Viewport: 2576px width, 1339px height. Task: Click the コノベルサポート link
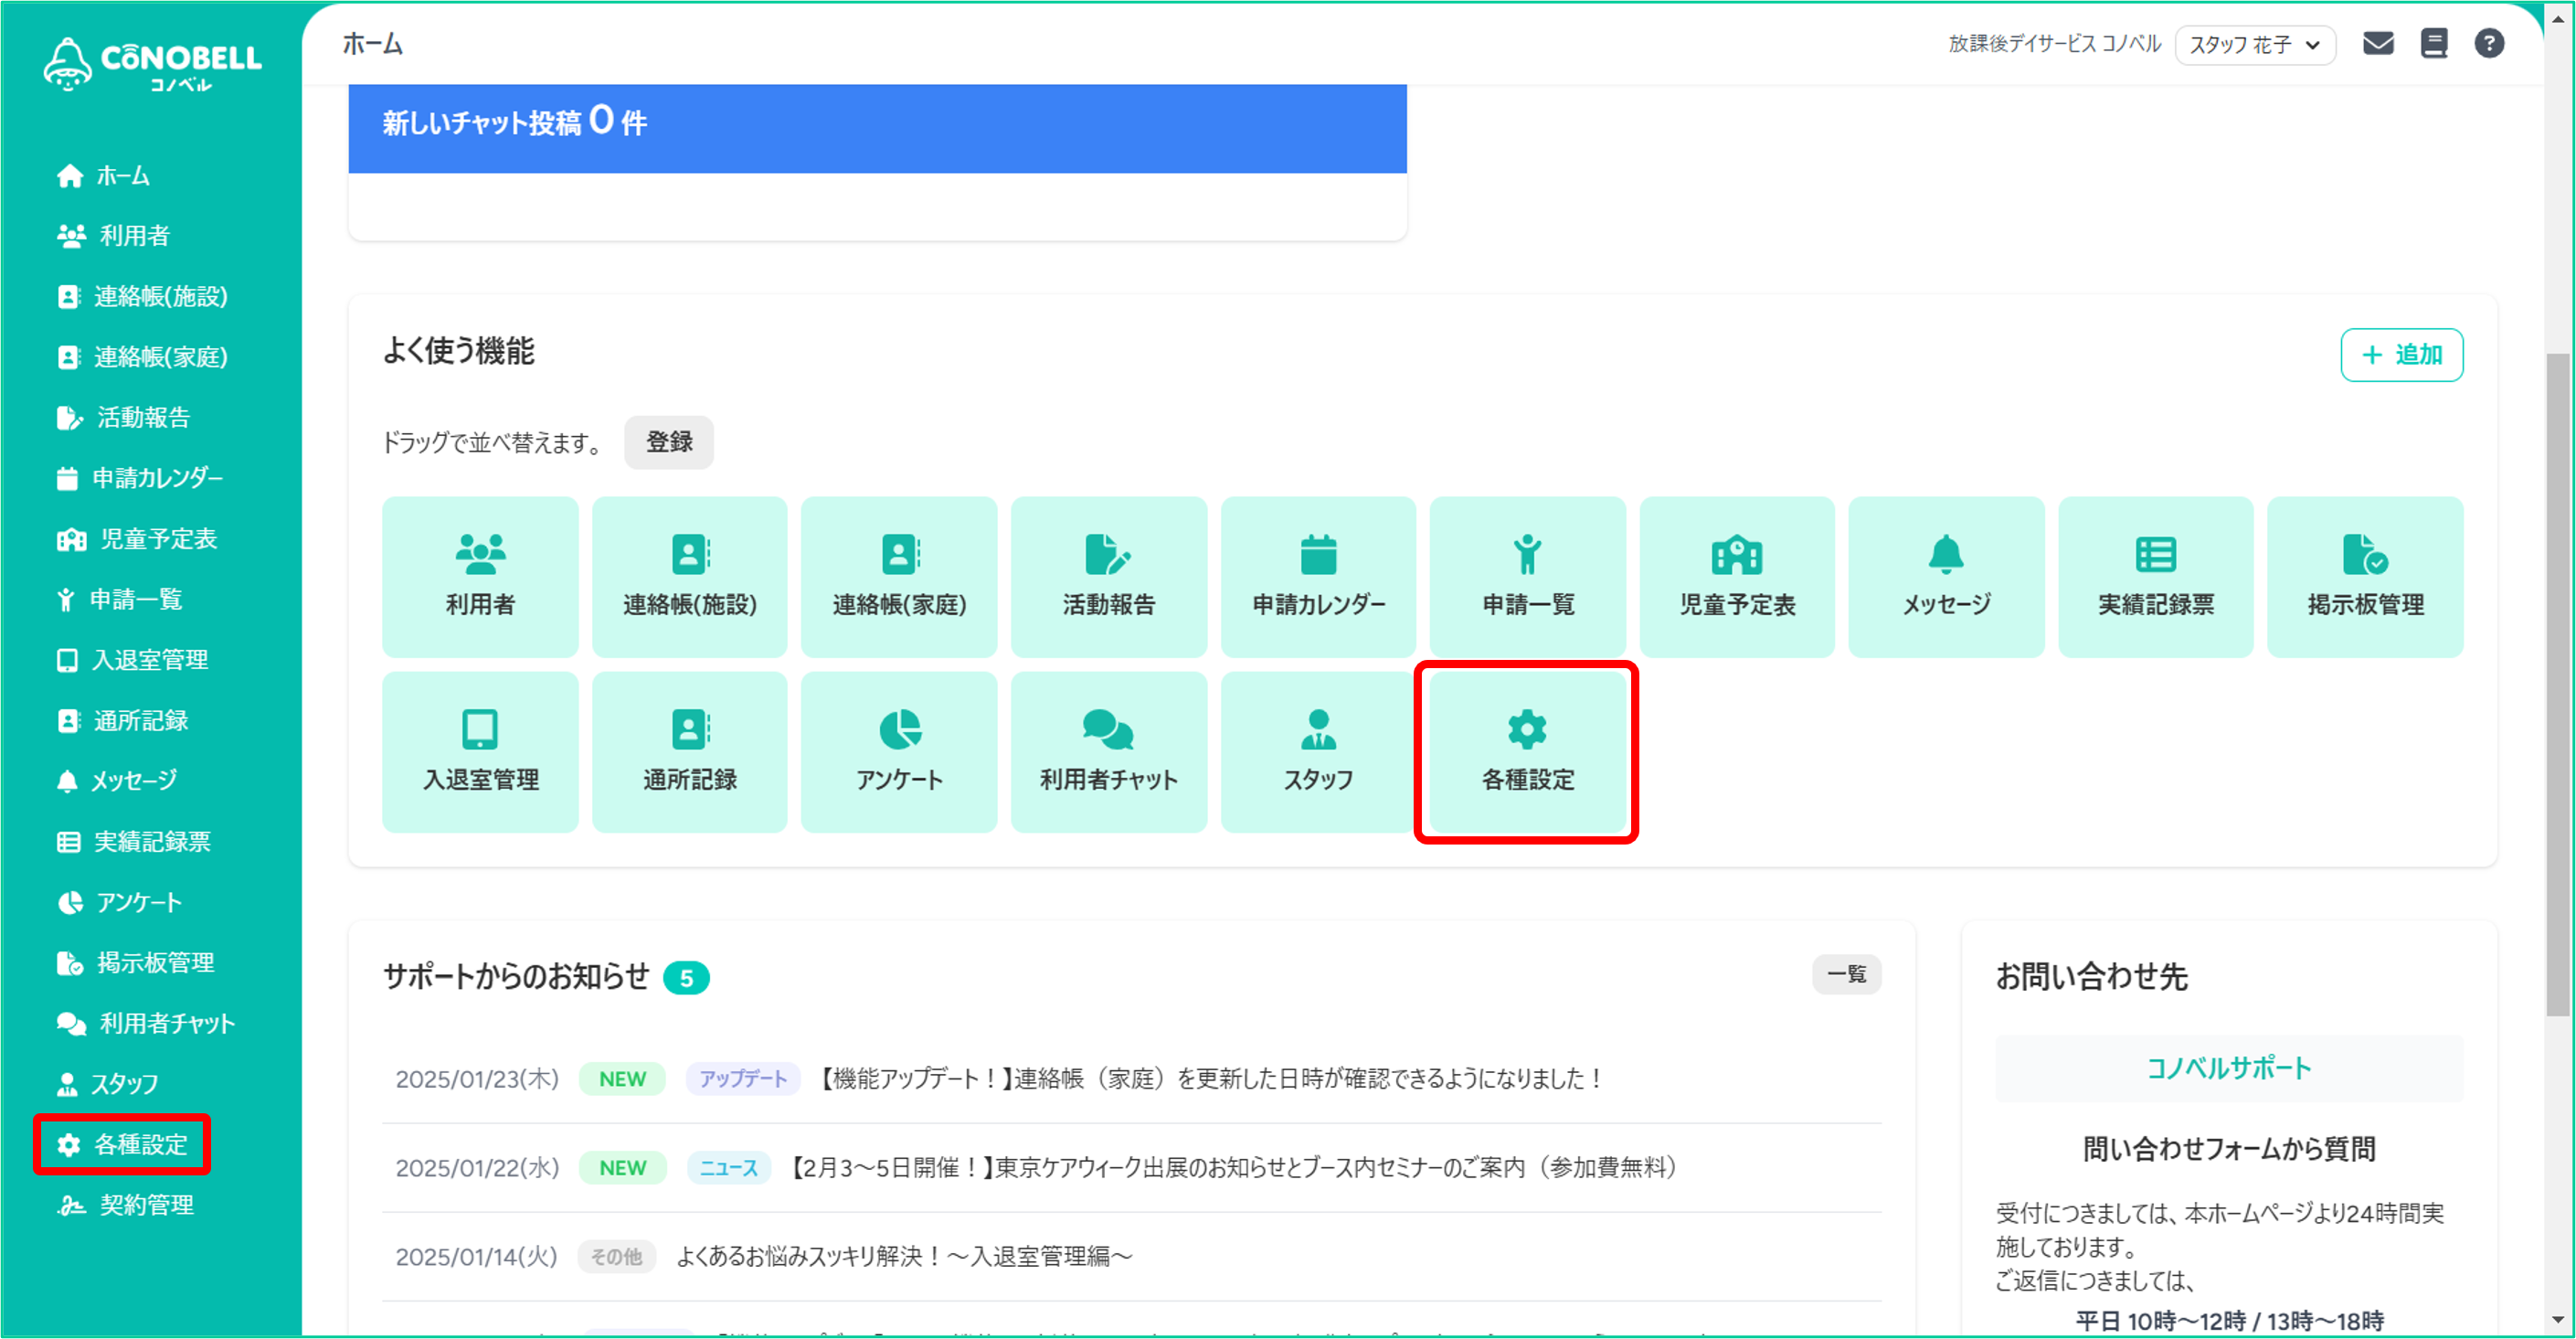[2229, 1069]
